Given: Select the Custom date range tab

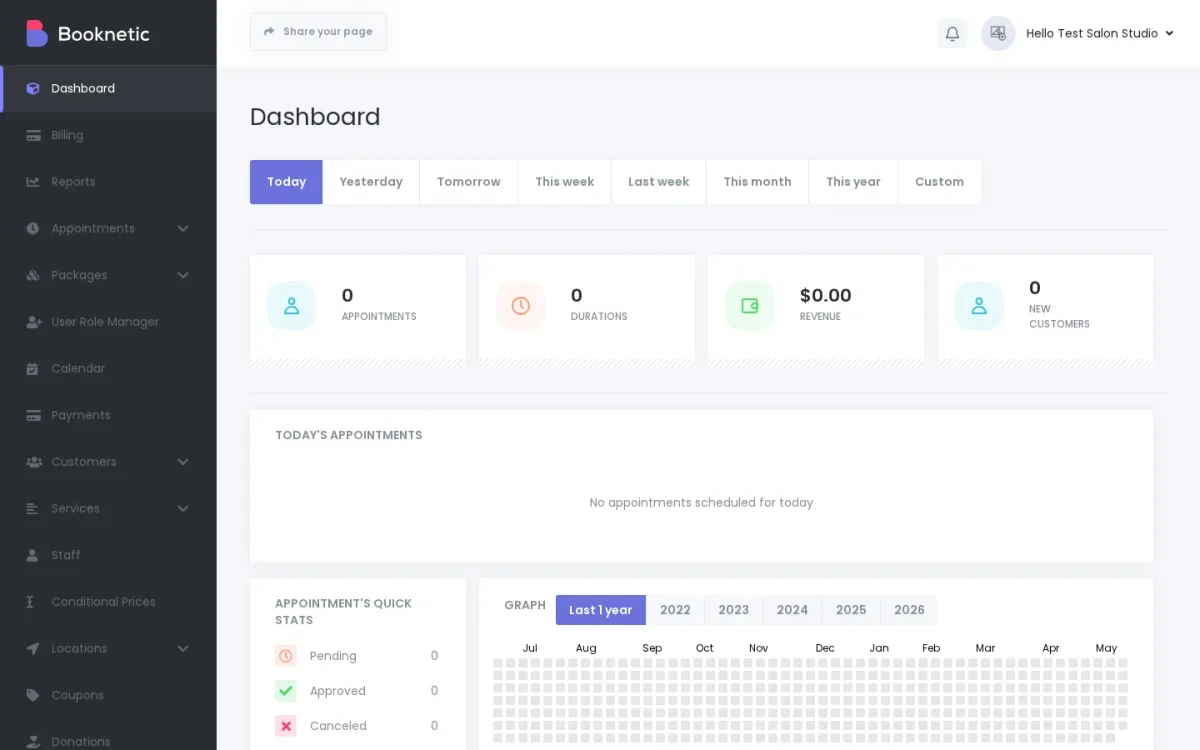Looking at the screenshot, I should [x=939, y=182].
